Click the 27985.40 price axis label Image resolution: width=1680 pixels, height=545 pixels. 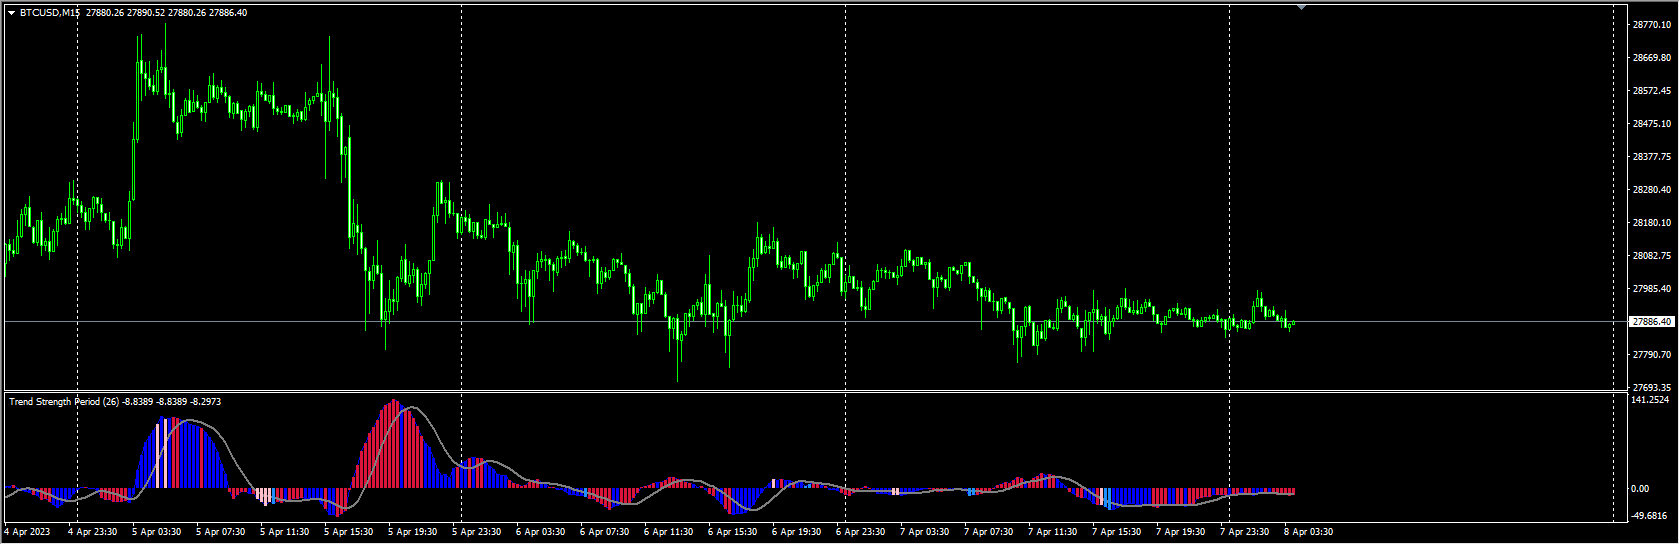1652,289
